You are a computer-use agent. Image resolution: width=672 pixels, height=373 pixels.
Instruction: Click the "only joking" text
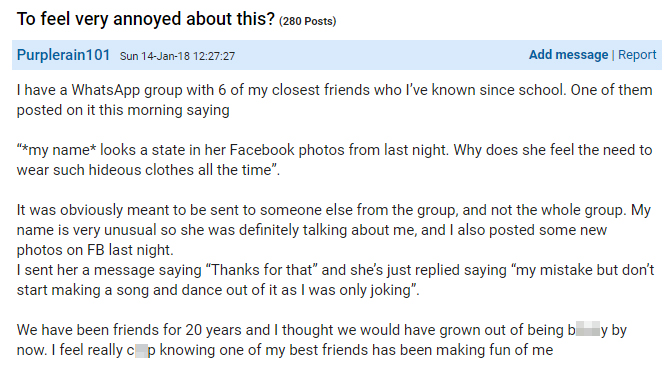click(x=375, y=290)
